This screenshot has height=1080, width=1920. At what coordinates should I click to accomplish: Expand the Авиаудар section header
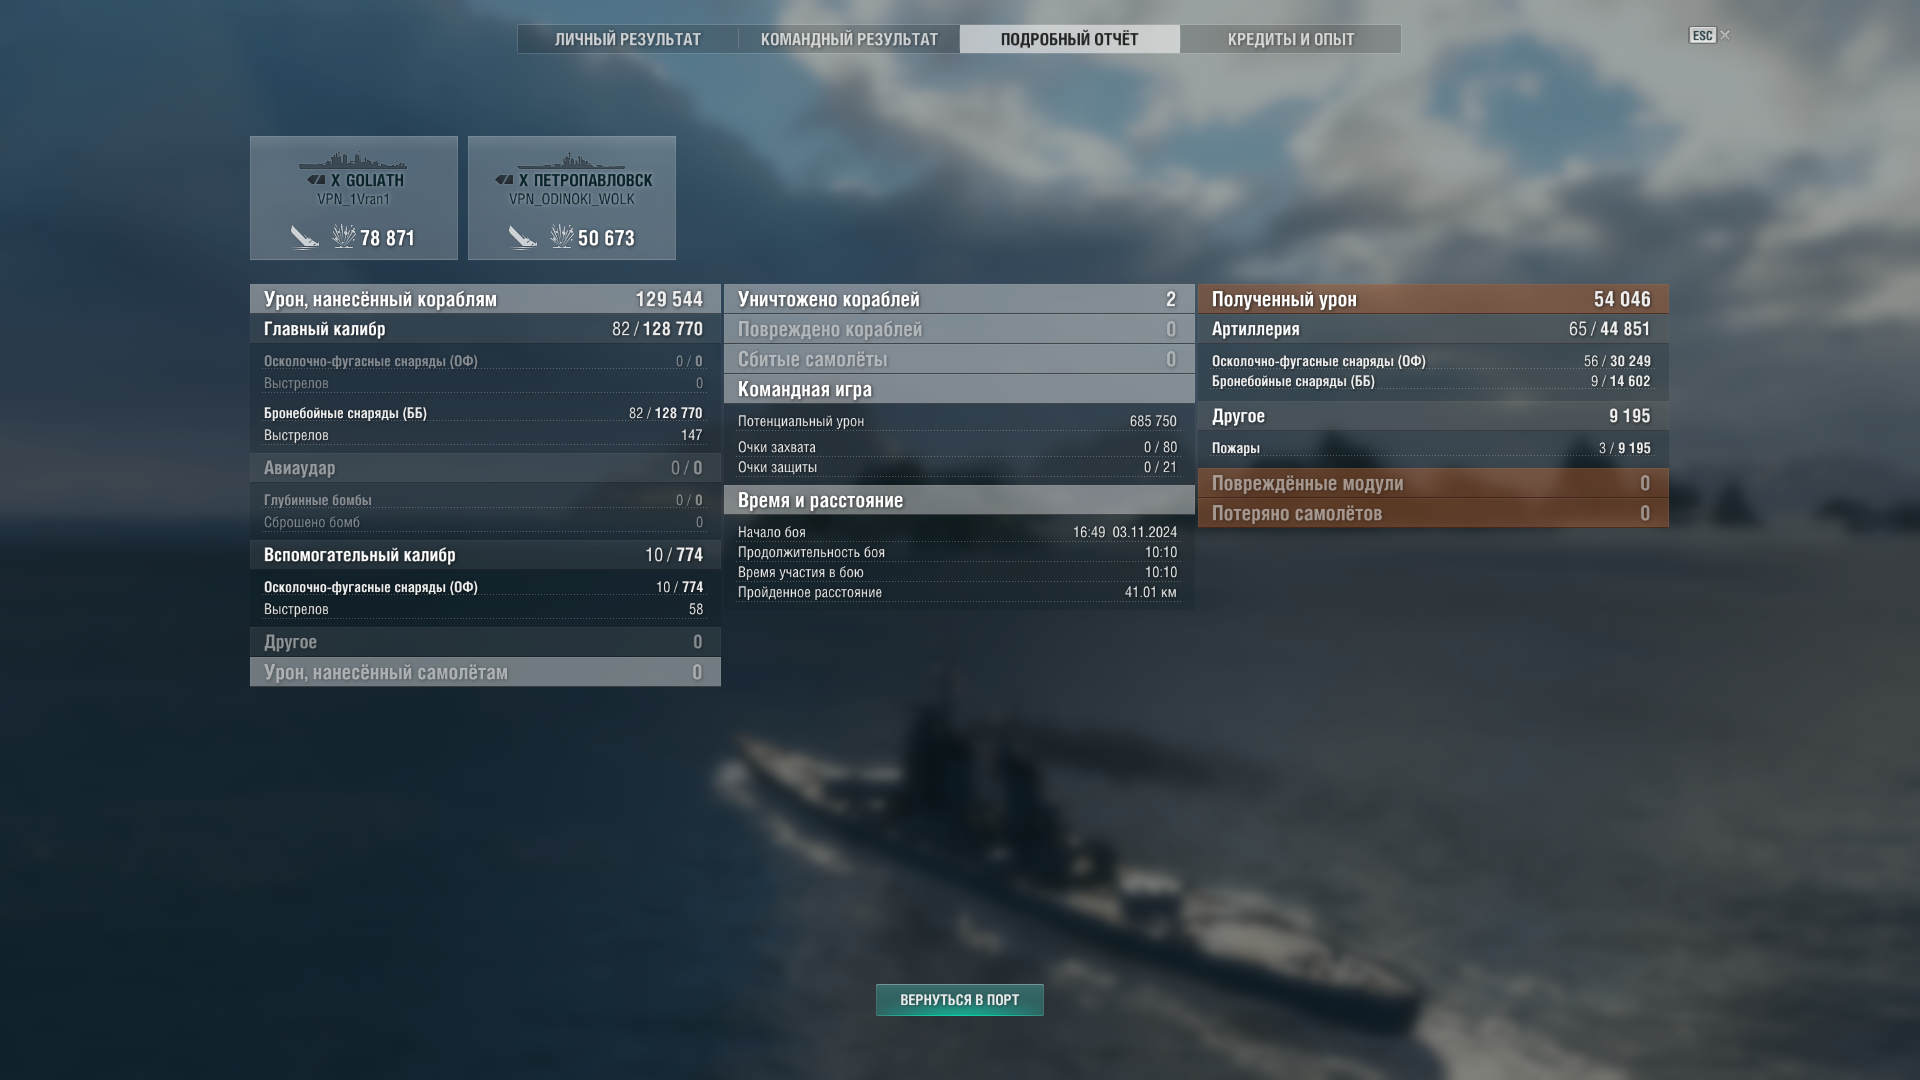[485, 468]
